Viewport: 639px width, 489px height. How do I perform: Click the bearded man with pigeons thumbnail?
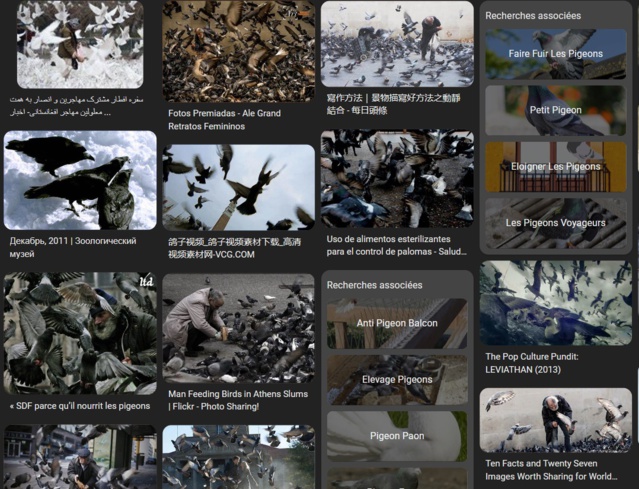(x=80, y=333)
